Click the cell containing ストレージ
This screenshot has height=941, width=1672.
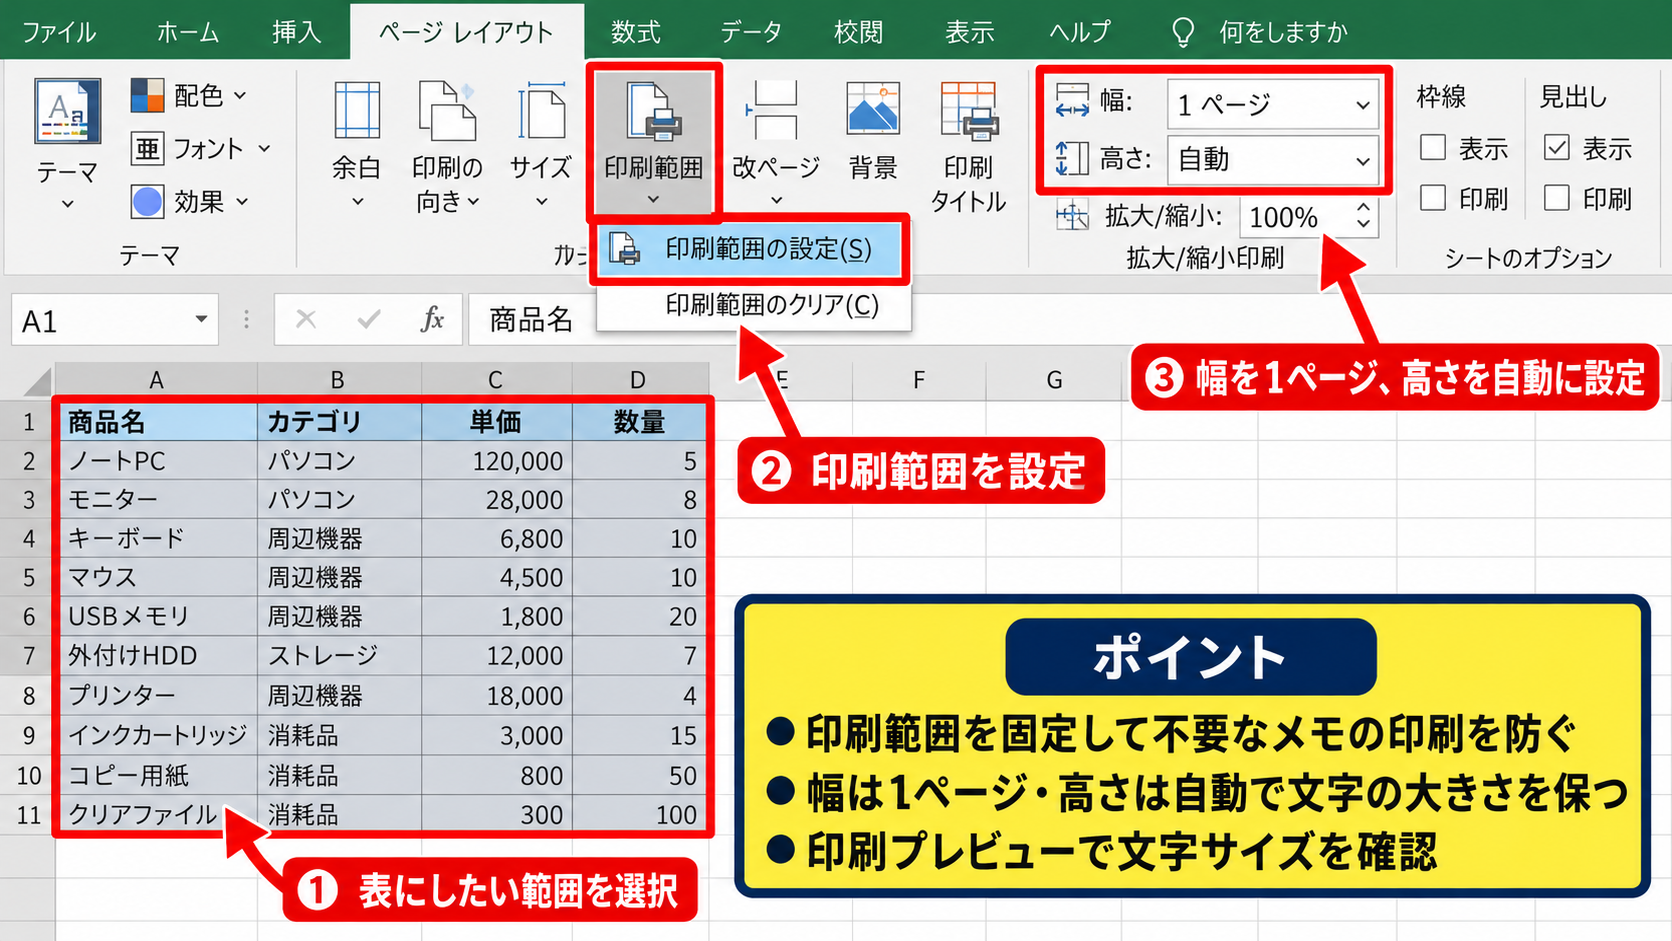tap(338, 656)
